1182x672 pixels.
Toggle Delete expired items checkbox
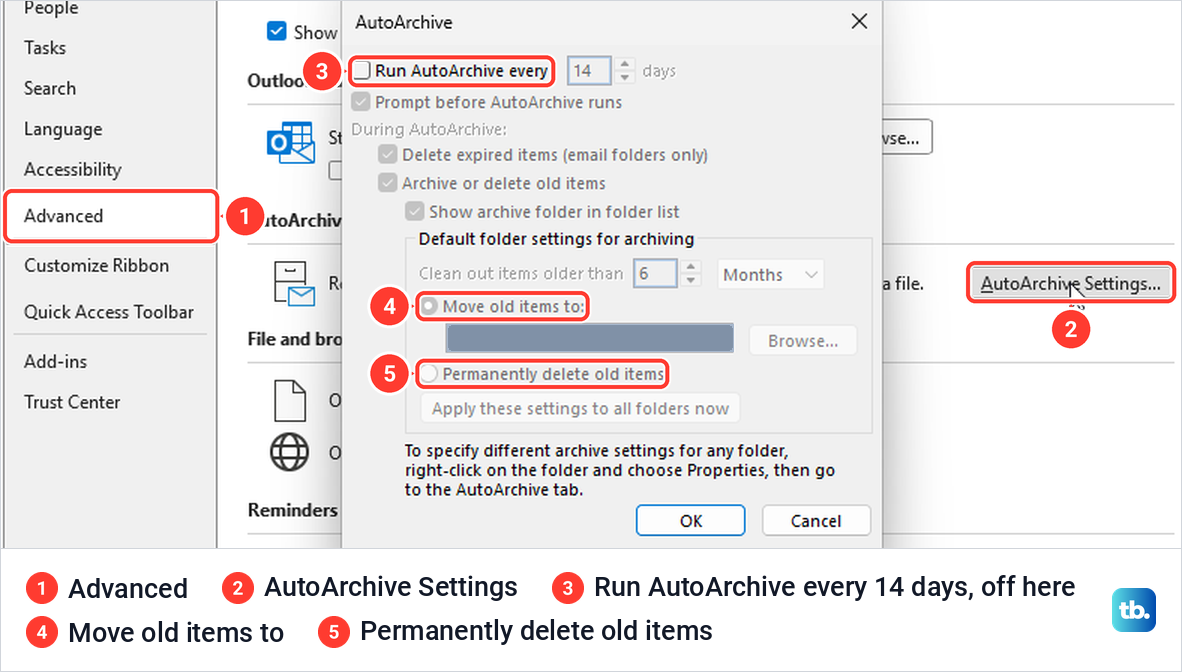[x=387, y=155]
